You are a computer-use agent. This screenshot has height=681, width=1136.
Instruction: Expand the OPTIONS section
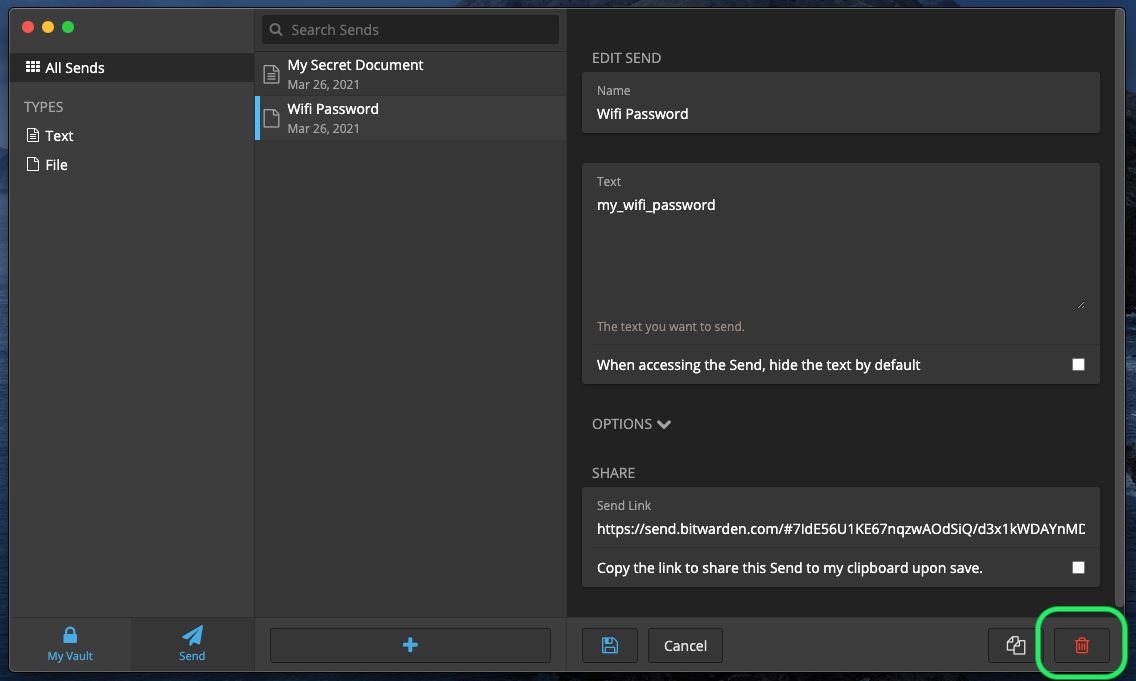click(x=631, y=424)
